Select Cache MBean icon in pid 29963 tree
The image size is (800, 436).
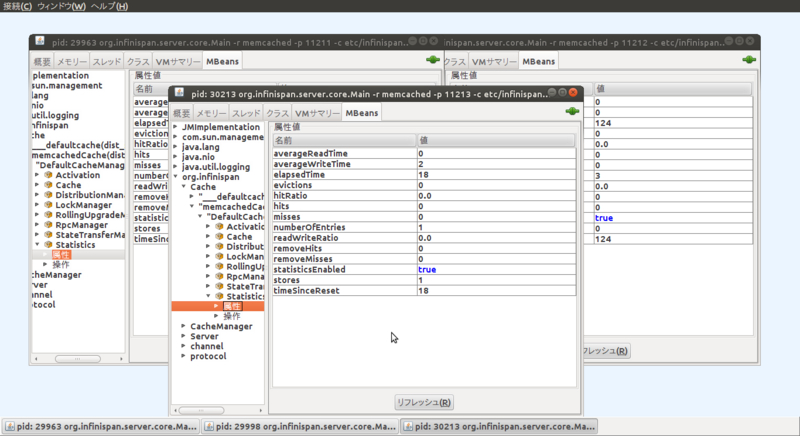coord(48,185)
